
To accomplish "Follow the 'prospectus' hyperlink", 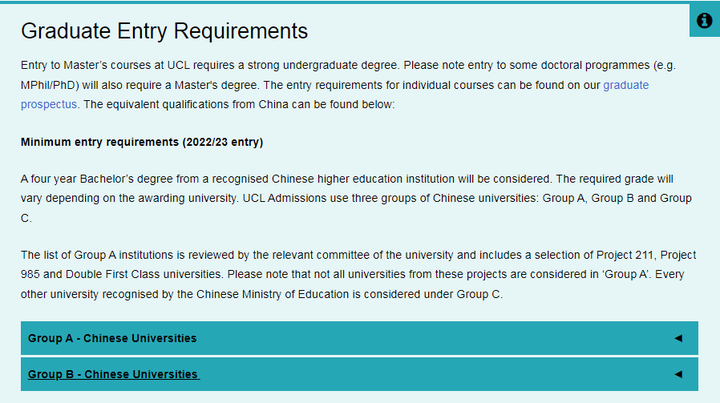I will tap(49, 105).
